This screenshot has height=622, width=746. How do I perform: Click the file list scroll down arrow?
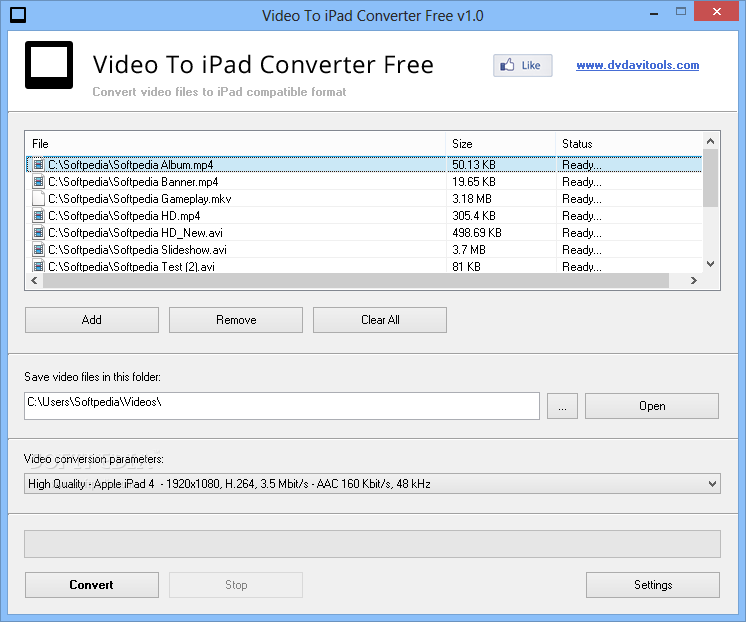[x=710, y=264]
